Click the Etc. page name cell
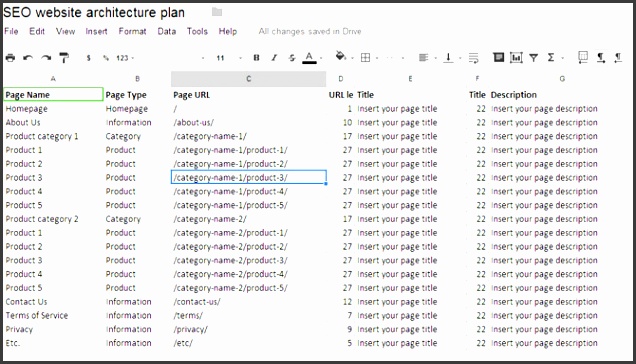636x364 pixels. (x=53, y=343)
